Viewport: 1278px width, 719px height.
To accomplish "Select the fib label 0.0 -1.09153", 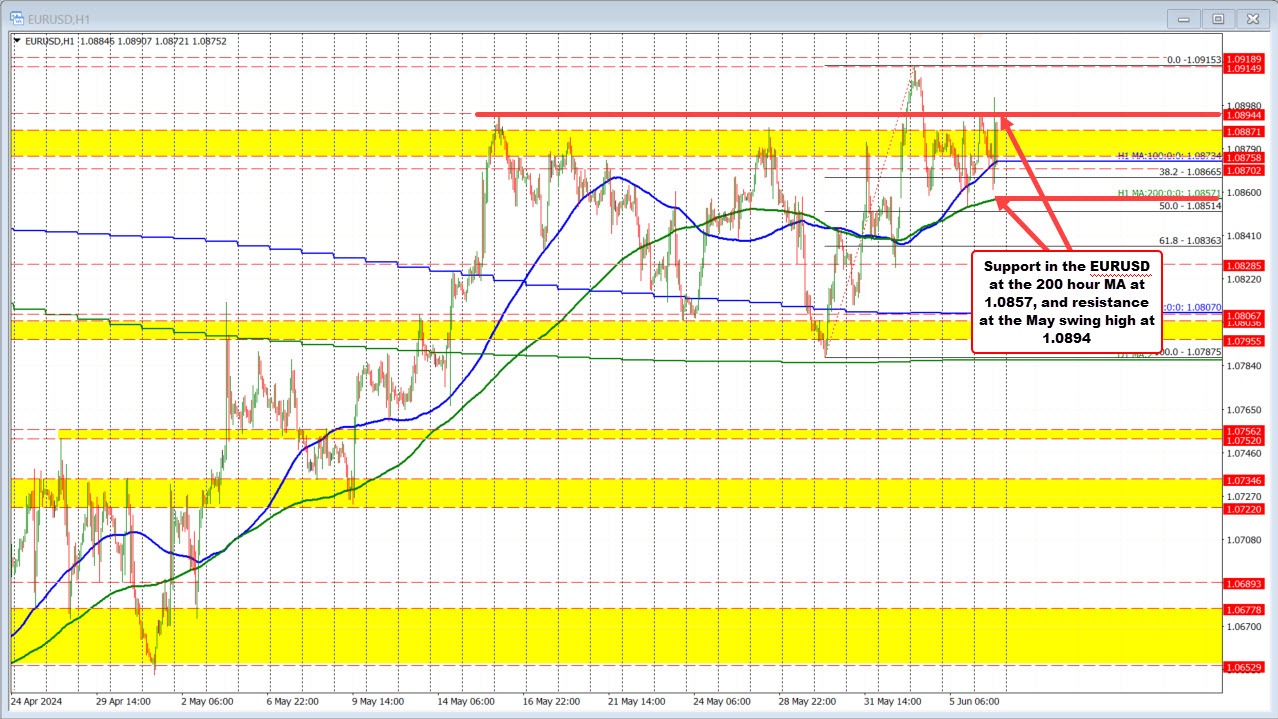I will point(1194,60).
